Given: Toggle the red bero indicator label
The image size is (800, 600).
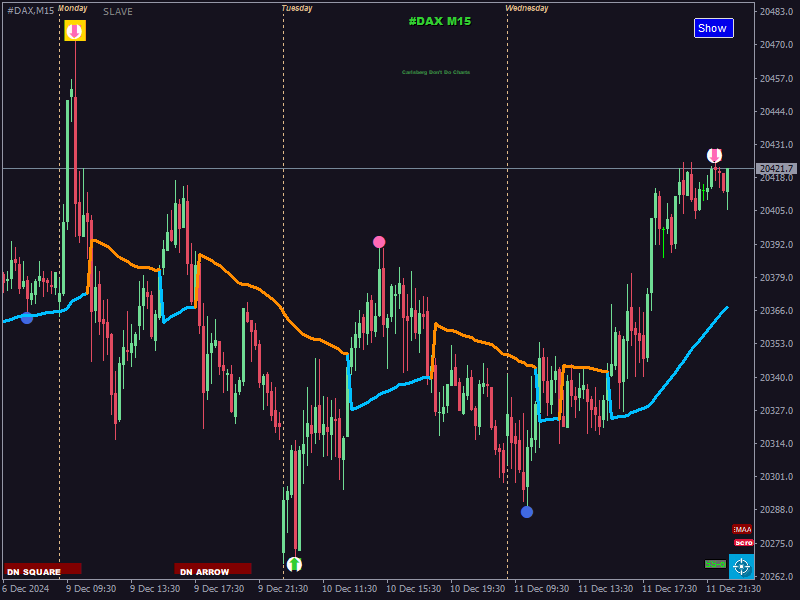Looking at the screenshot, I should click(x=743, y=542).
